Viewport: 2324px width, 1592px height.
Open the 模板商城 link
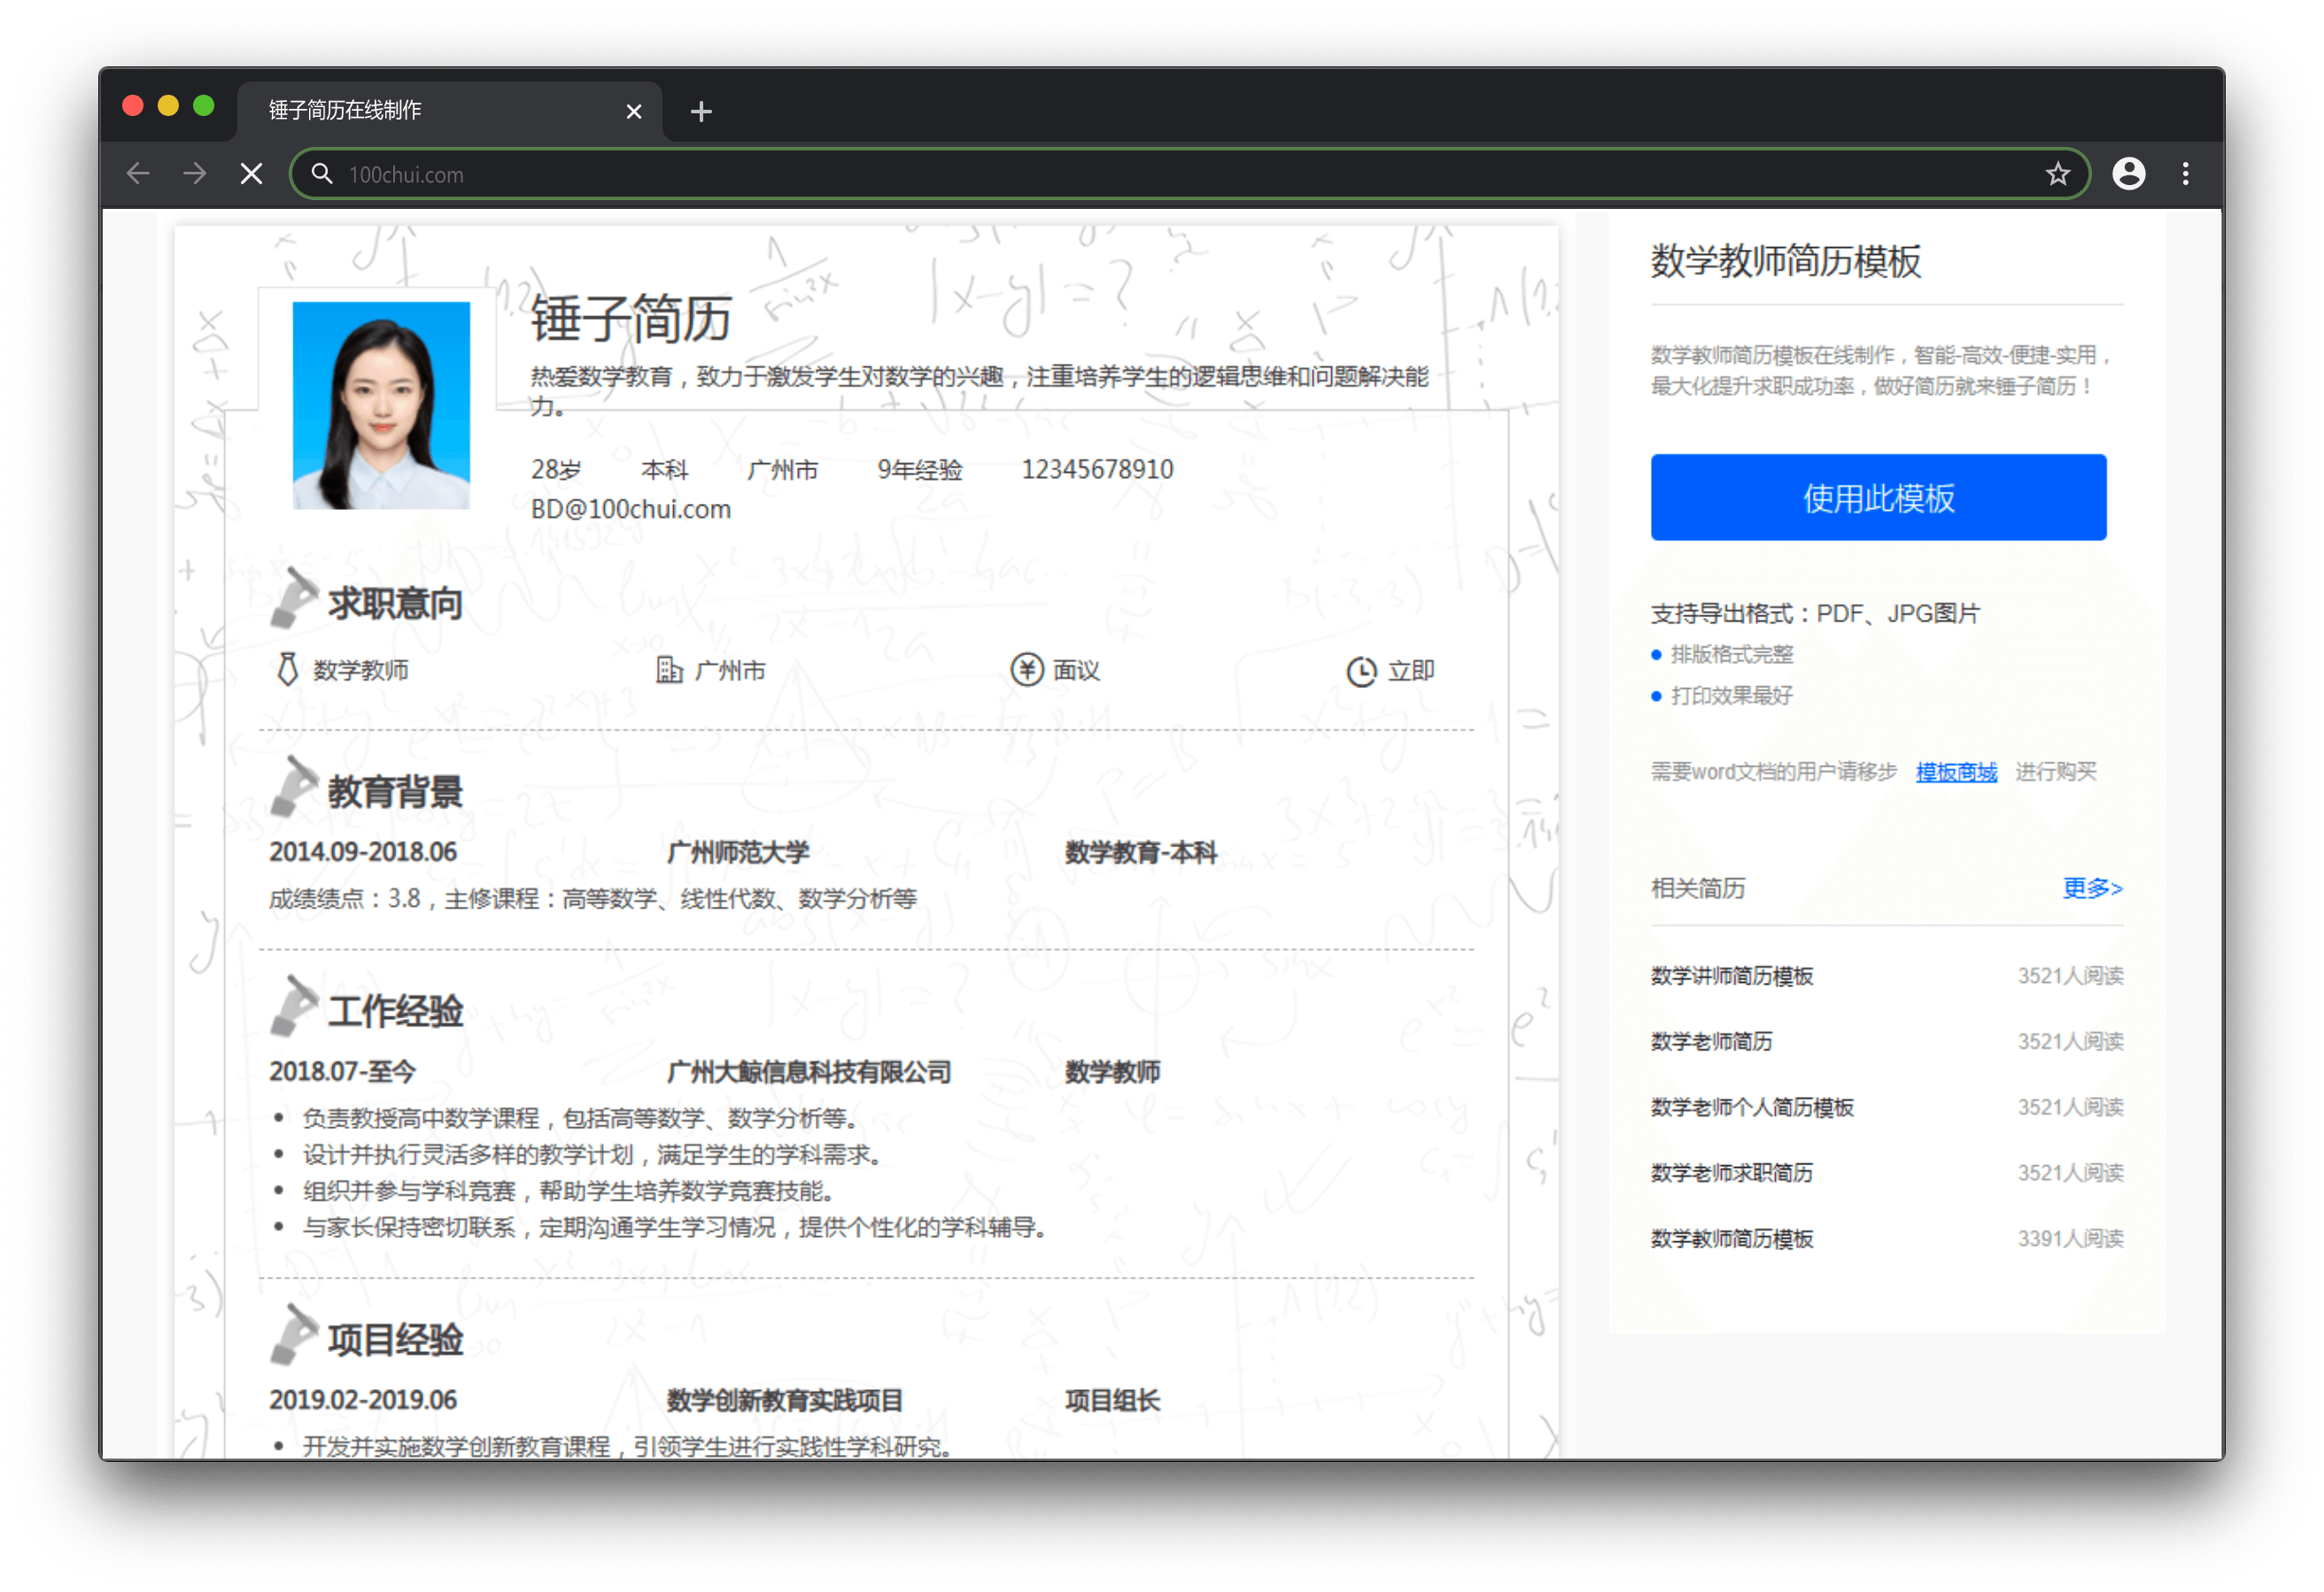tap(1956, 771)
